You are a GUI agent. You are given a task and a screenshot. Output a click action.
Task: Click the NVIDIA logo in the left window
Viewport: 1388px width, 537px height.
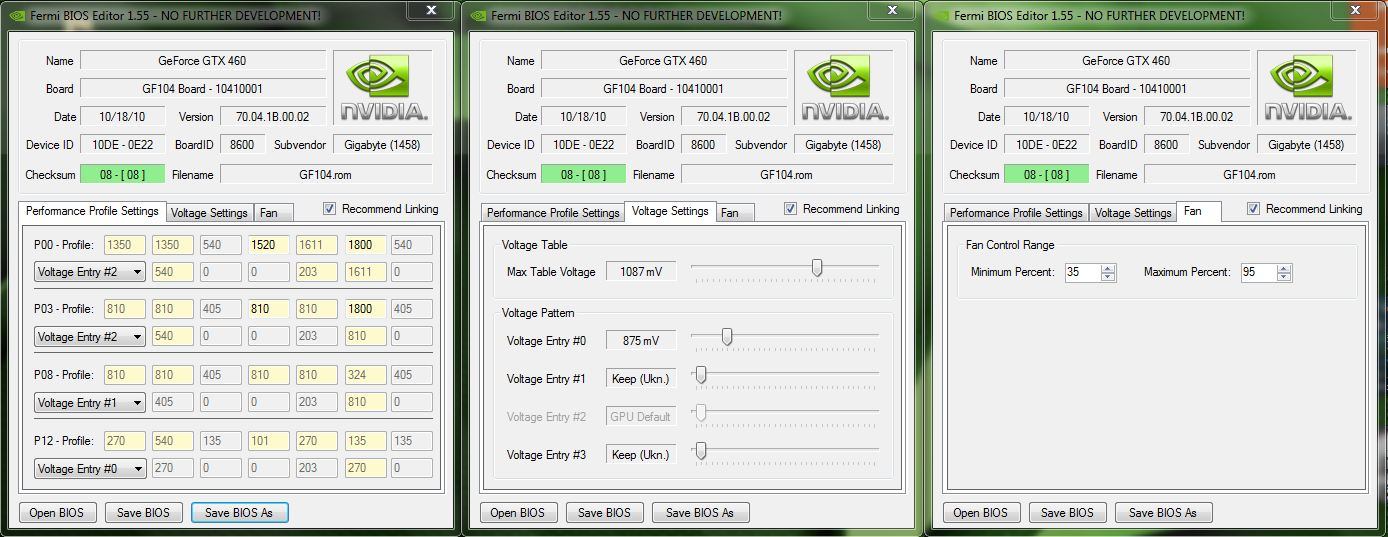[382, 90]
